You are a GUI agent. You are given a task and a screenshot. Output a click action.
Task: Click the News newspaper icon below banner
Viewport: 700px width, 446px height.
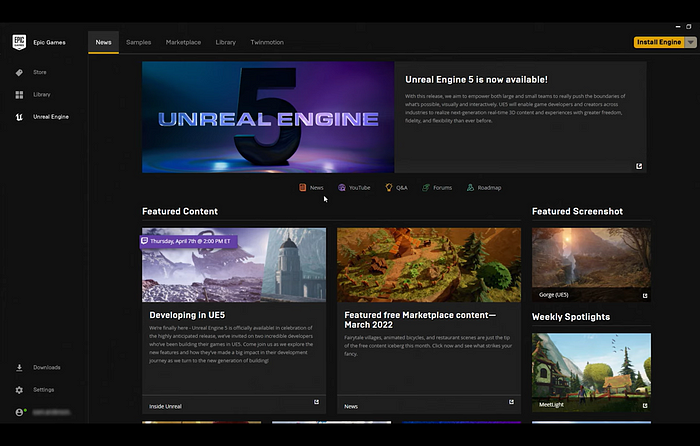point(302,188)
